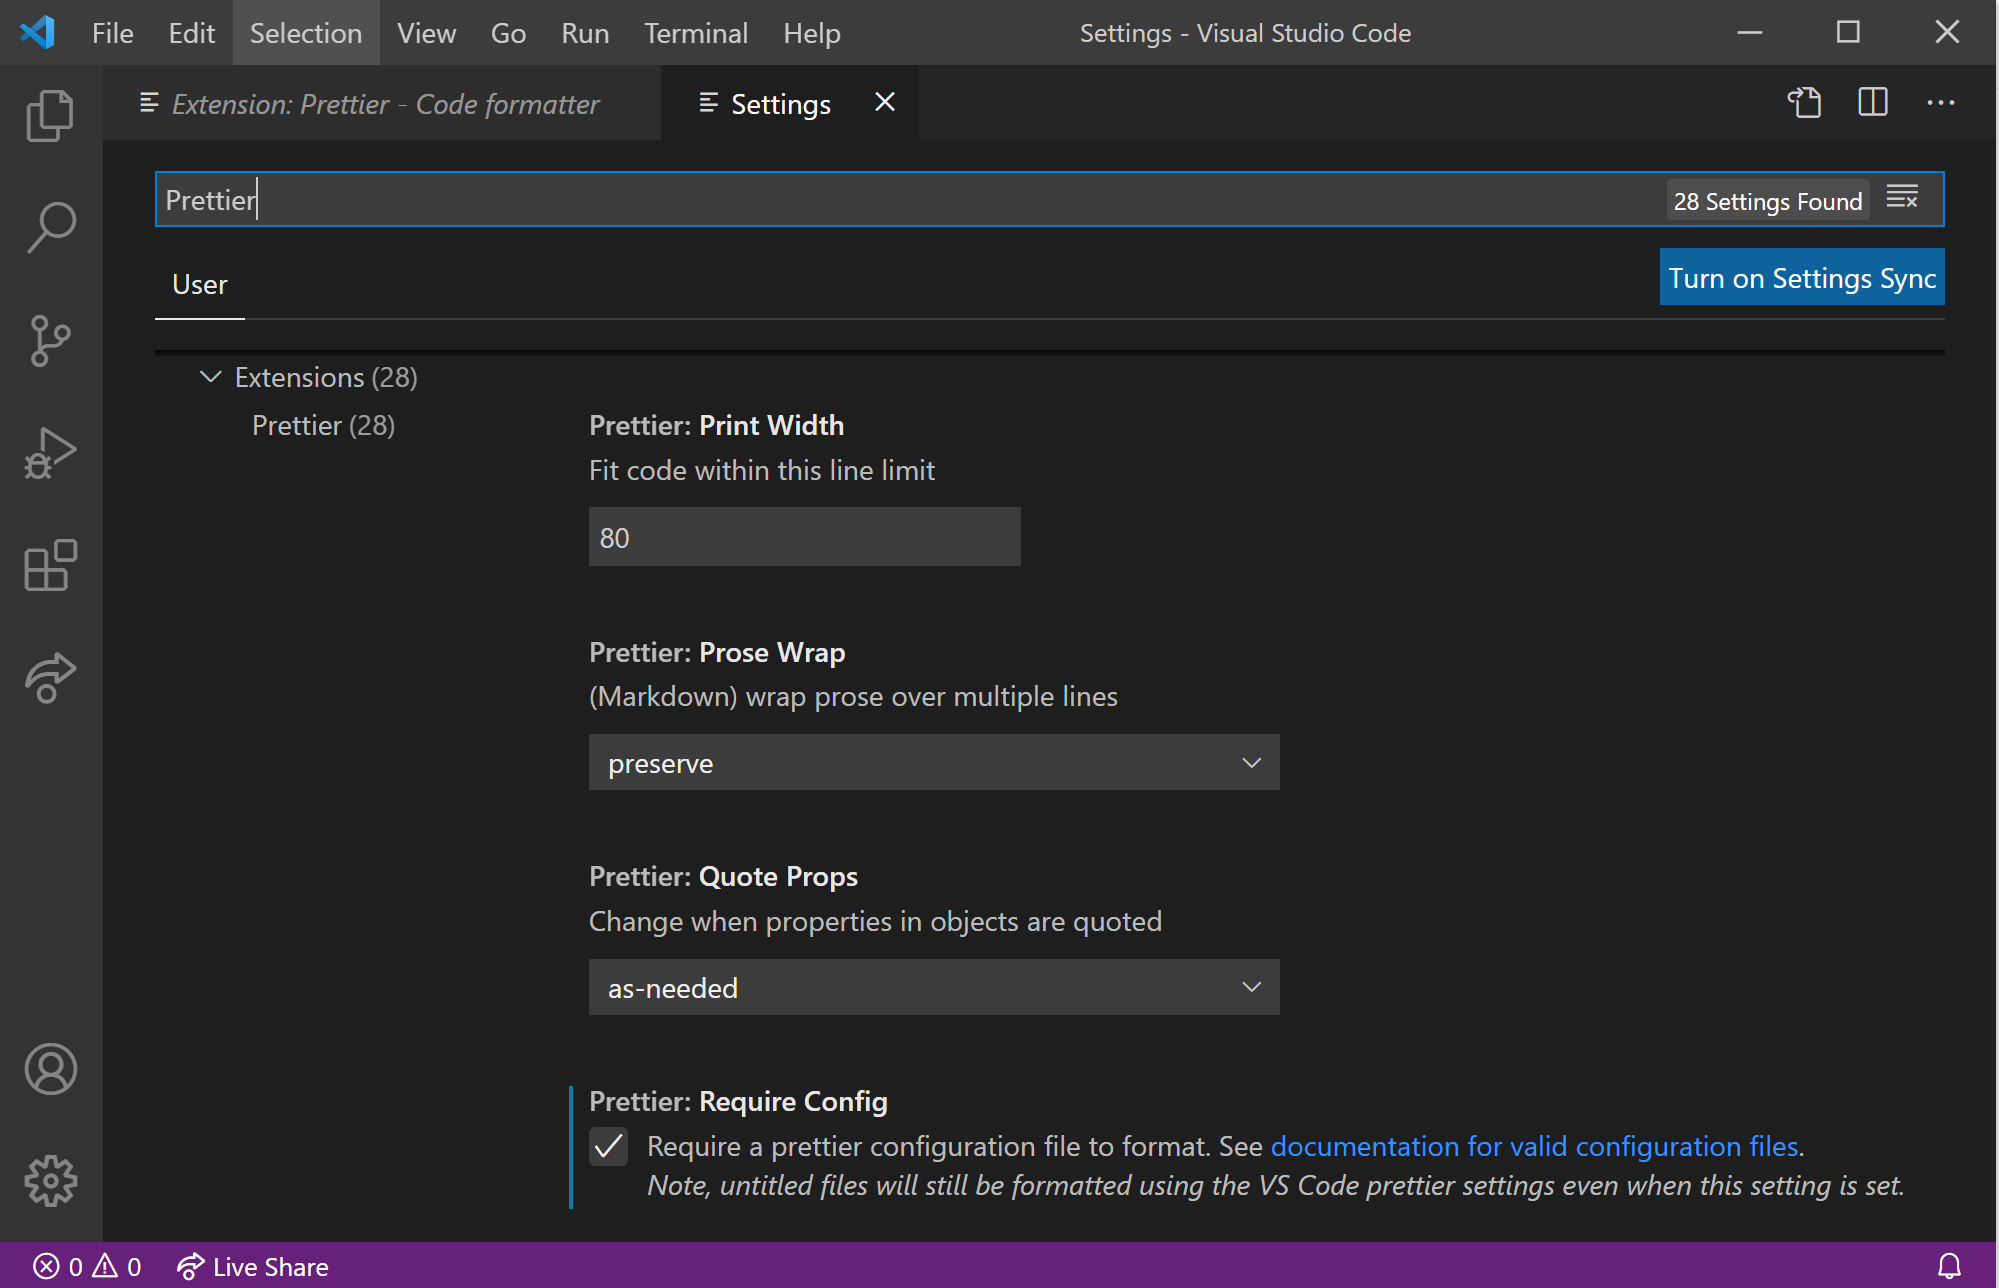1999x1288 pixels.
Task: Open the Live Share activity bar icon
Action: [50, 678]
